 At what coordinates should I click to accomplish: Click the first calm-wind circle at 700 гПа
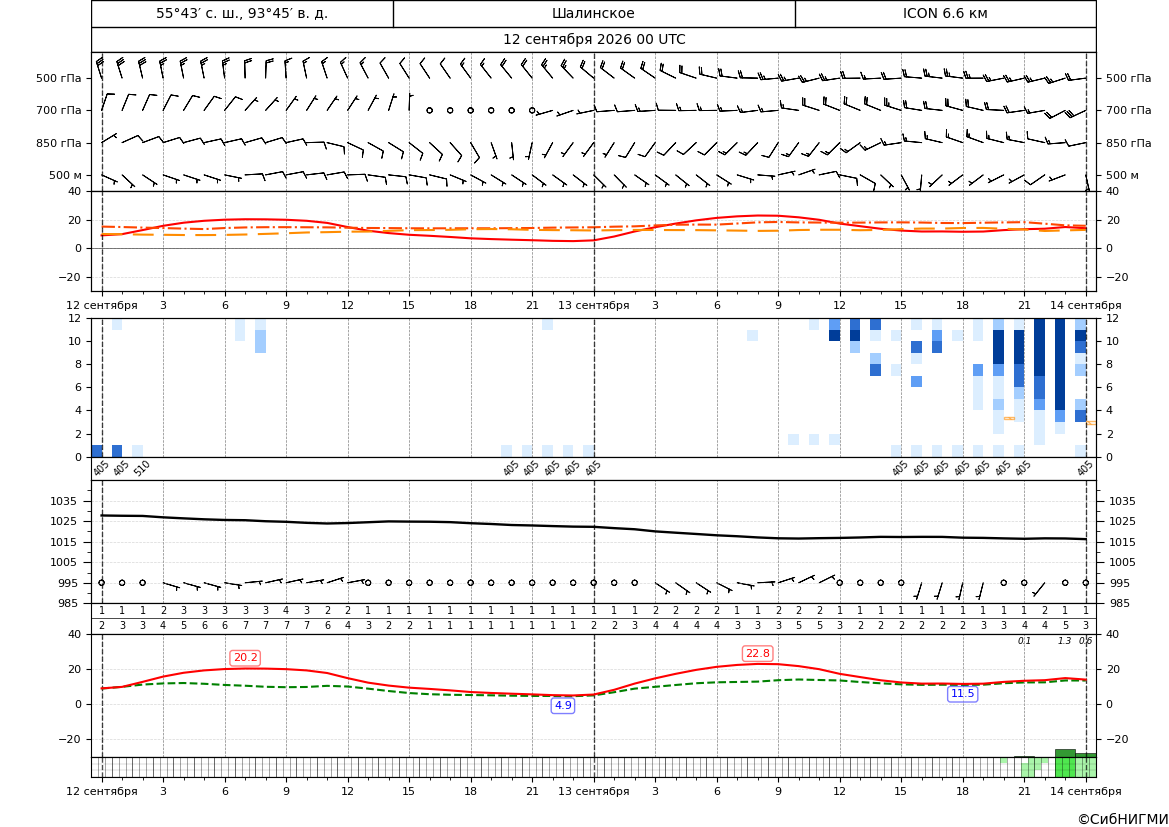(429, 110)
